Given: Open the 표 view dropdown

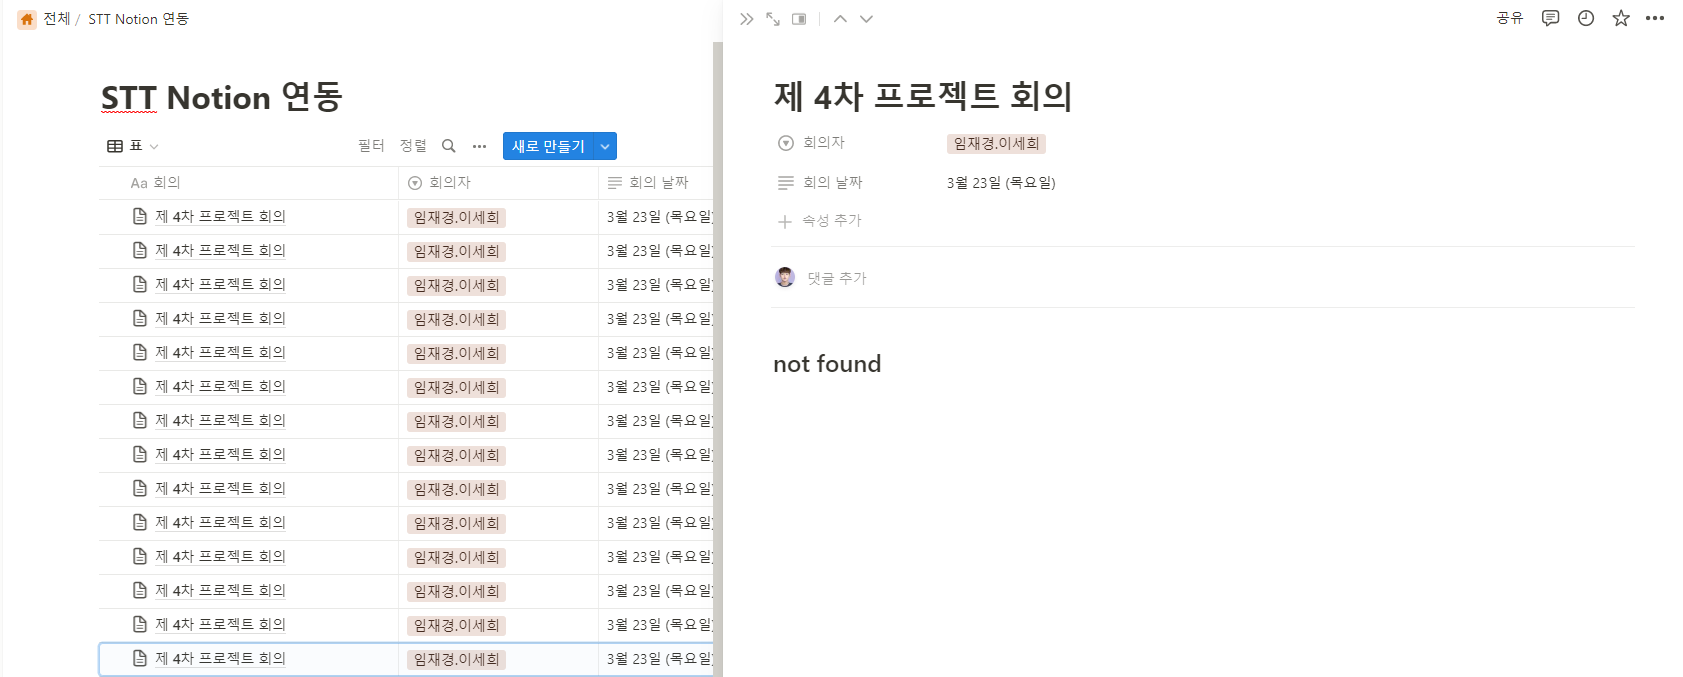Looking at the screenshot, I should pyautogui.click(x=133, y=146).
